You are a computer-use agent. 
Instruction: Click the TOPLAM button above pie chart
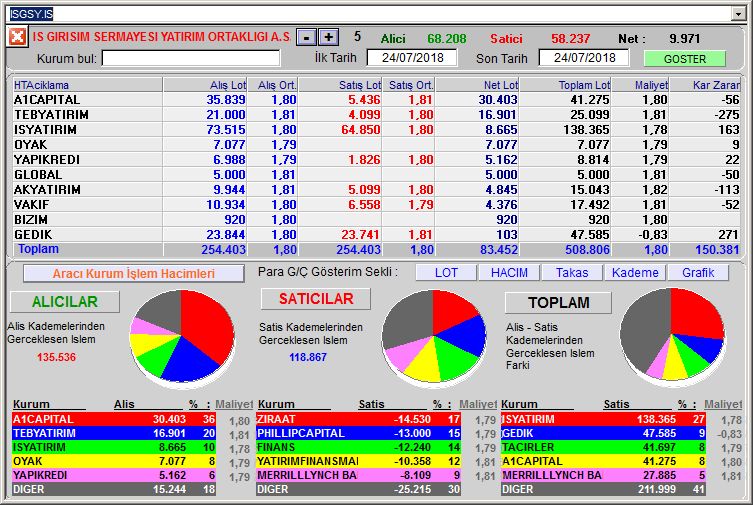[x=558, y=302]
